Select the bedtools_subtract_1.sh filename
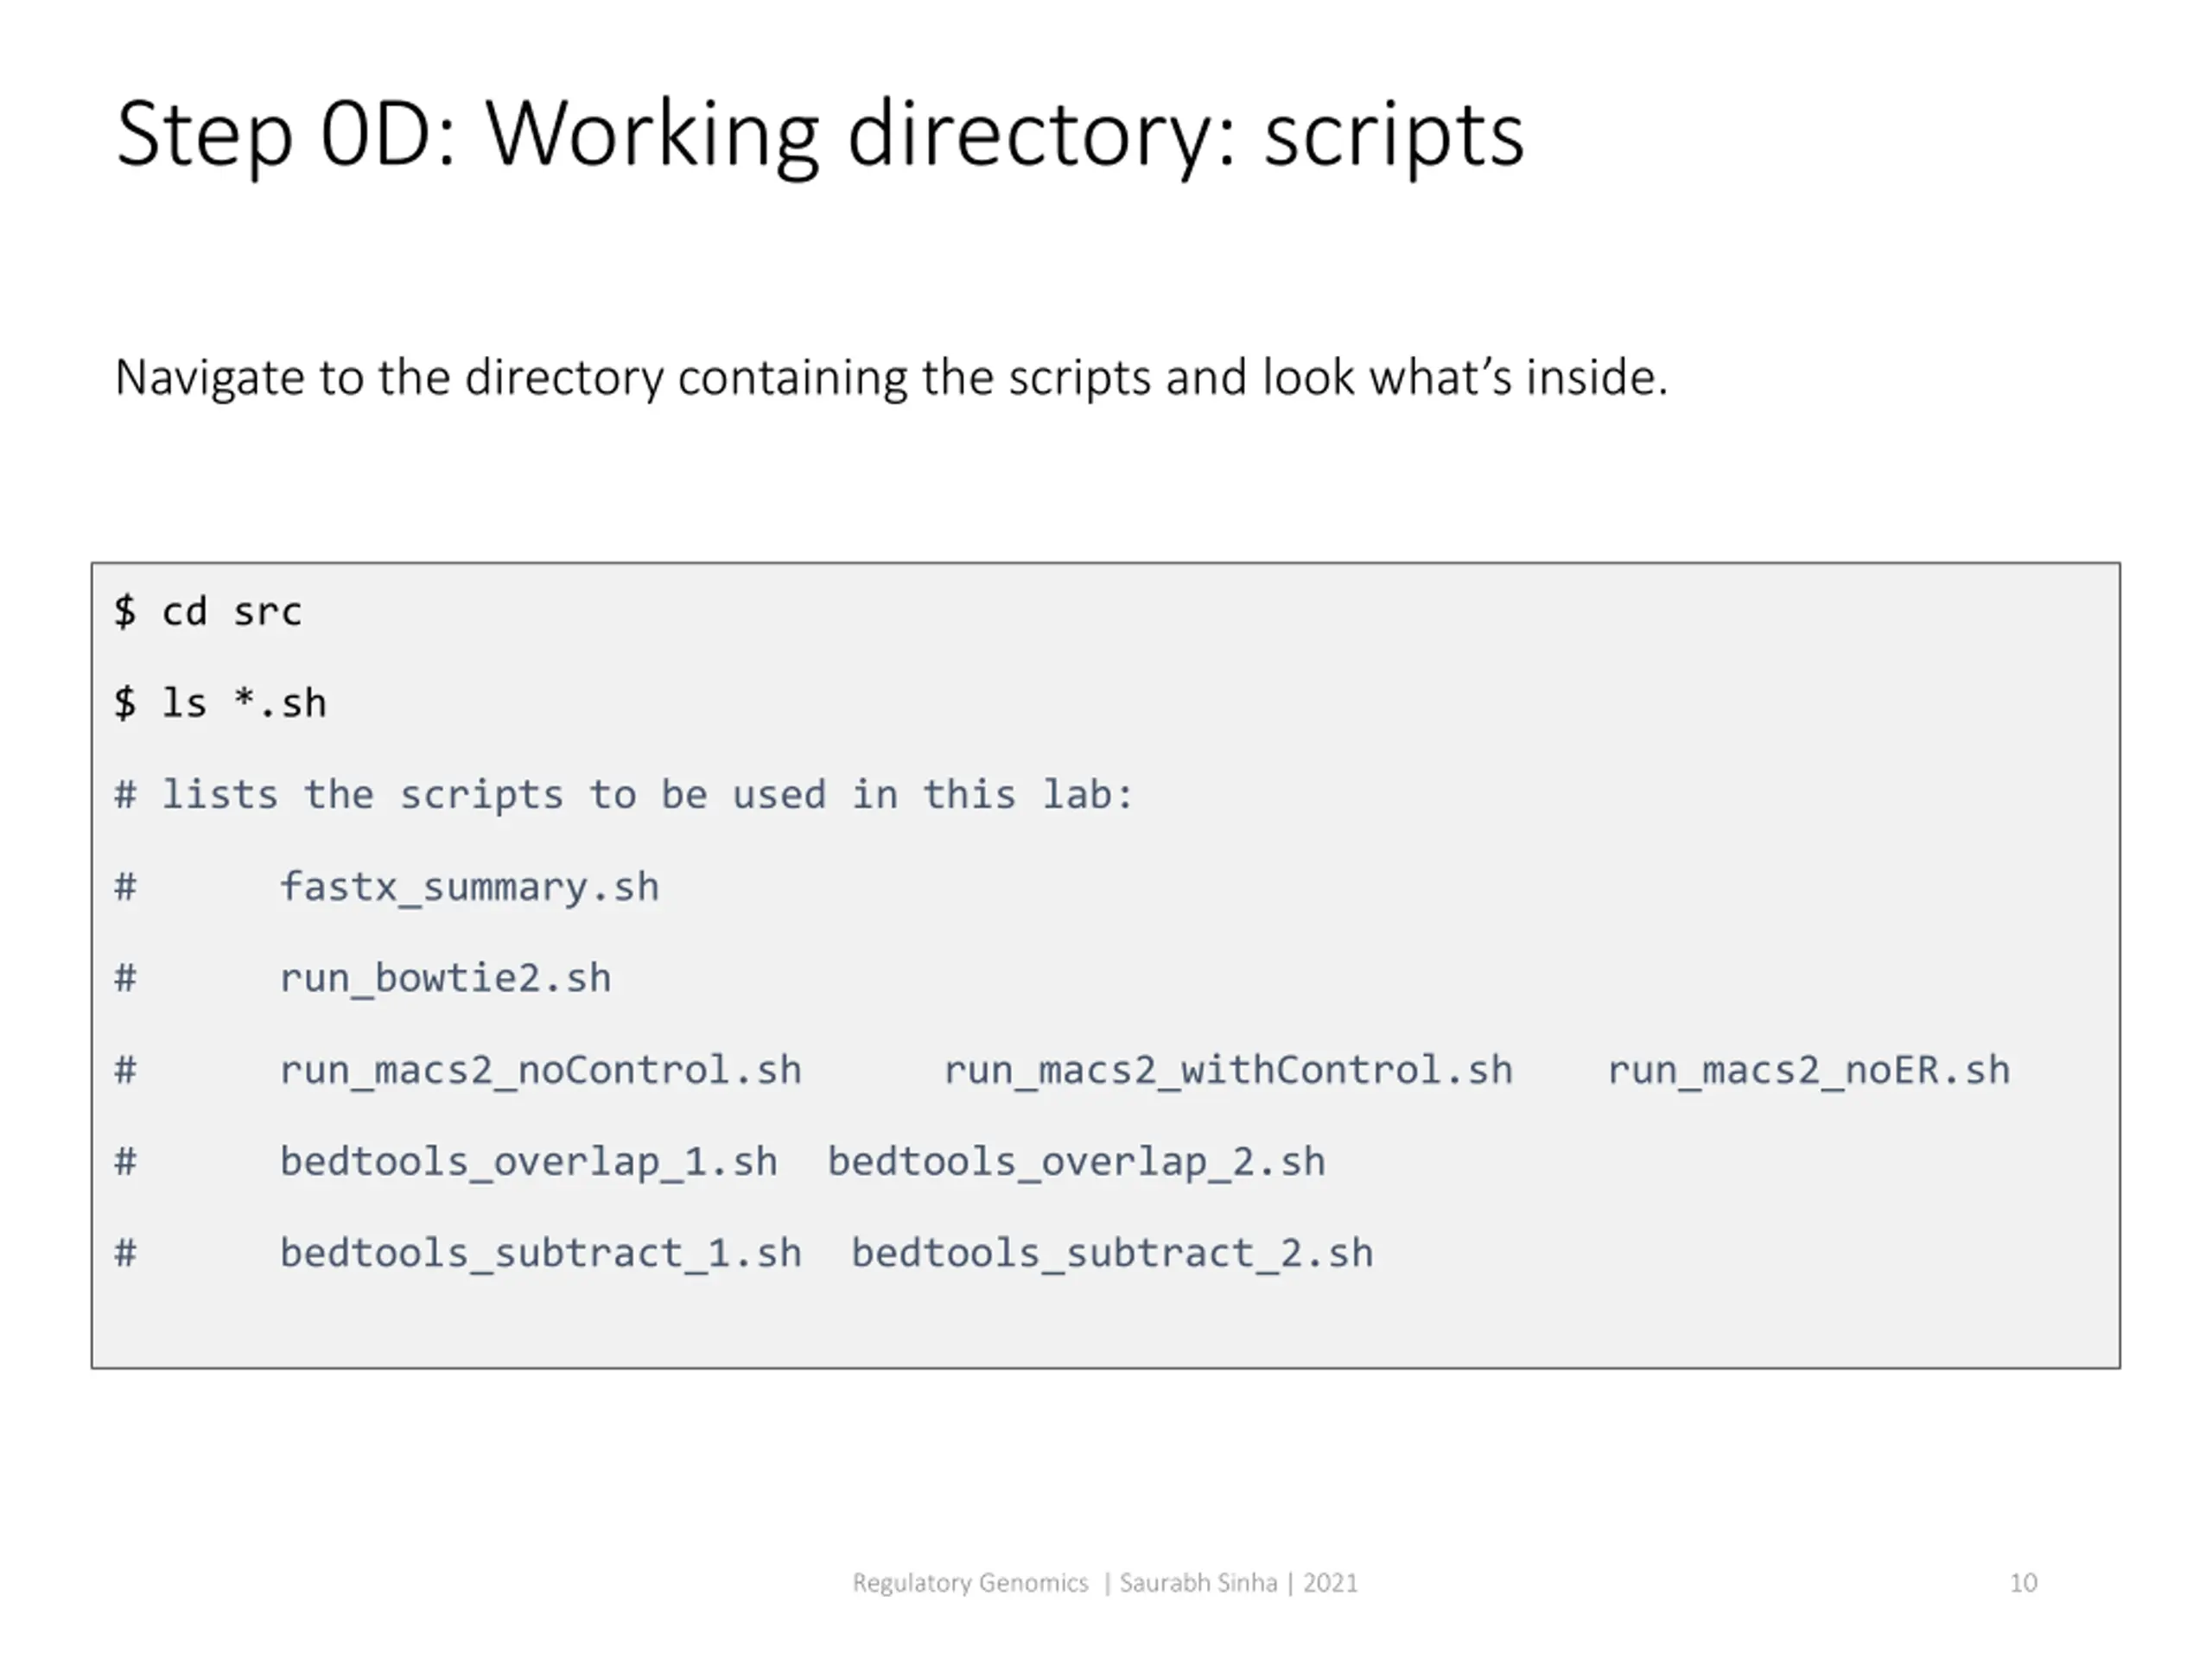The image size is (2212, 1659). pyautogui.click(x=540, y=1253)
